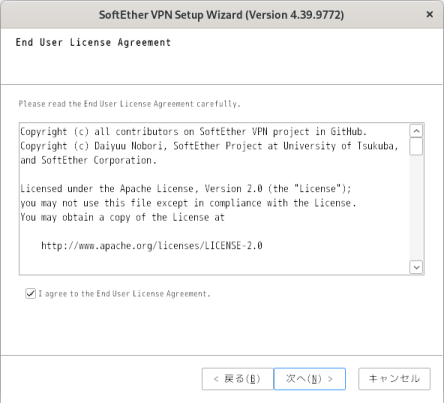Close the SoftEther VPN Setup Wizard window
This screenshot has width=444, height=403.
[x=430, y=14]
